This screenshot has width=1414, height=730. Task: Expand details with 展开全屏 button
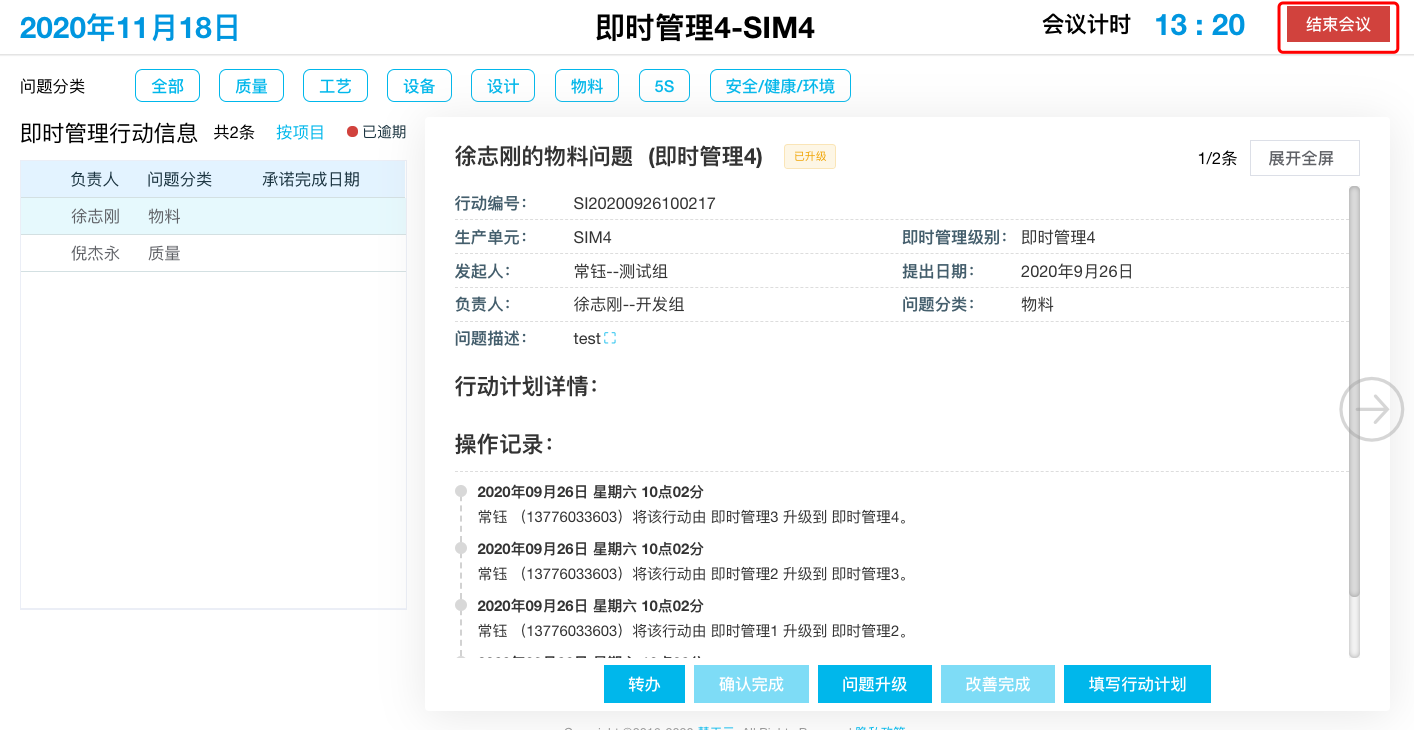pos(1304,158)
